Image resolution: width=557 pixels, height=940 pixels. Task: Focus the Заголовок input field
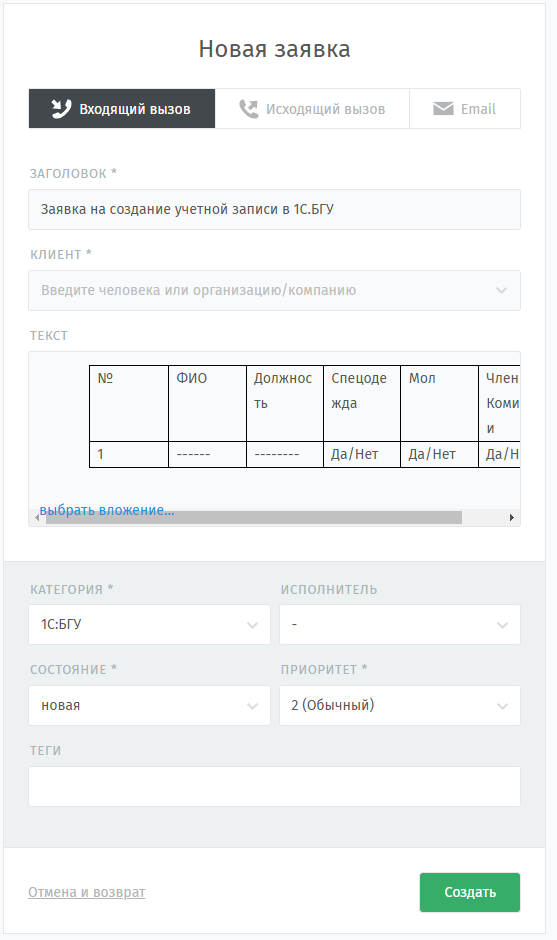[x=275, y=209]
